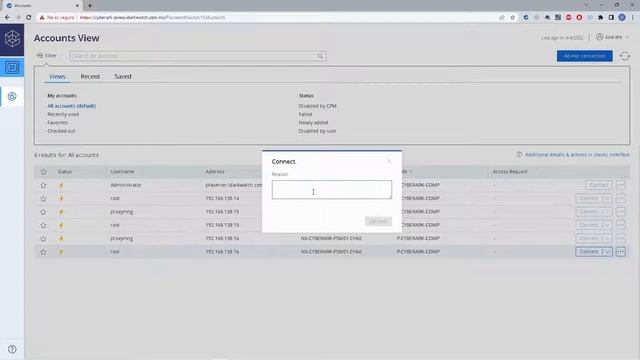
Task: Click the Reason text field
Action: point(332,190)
